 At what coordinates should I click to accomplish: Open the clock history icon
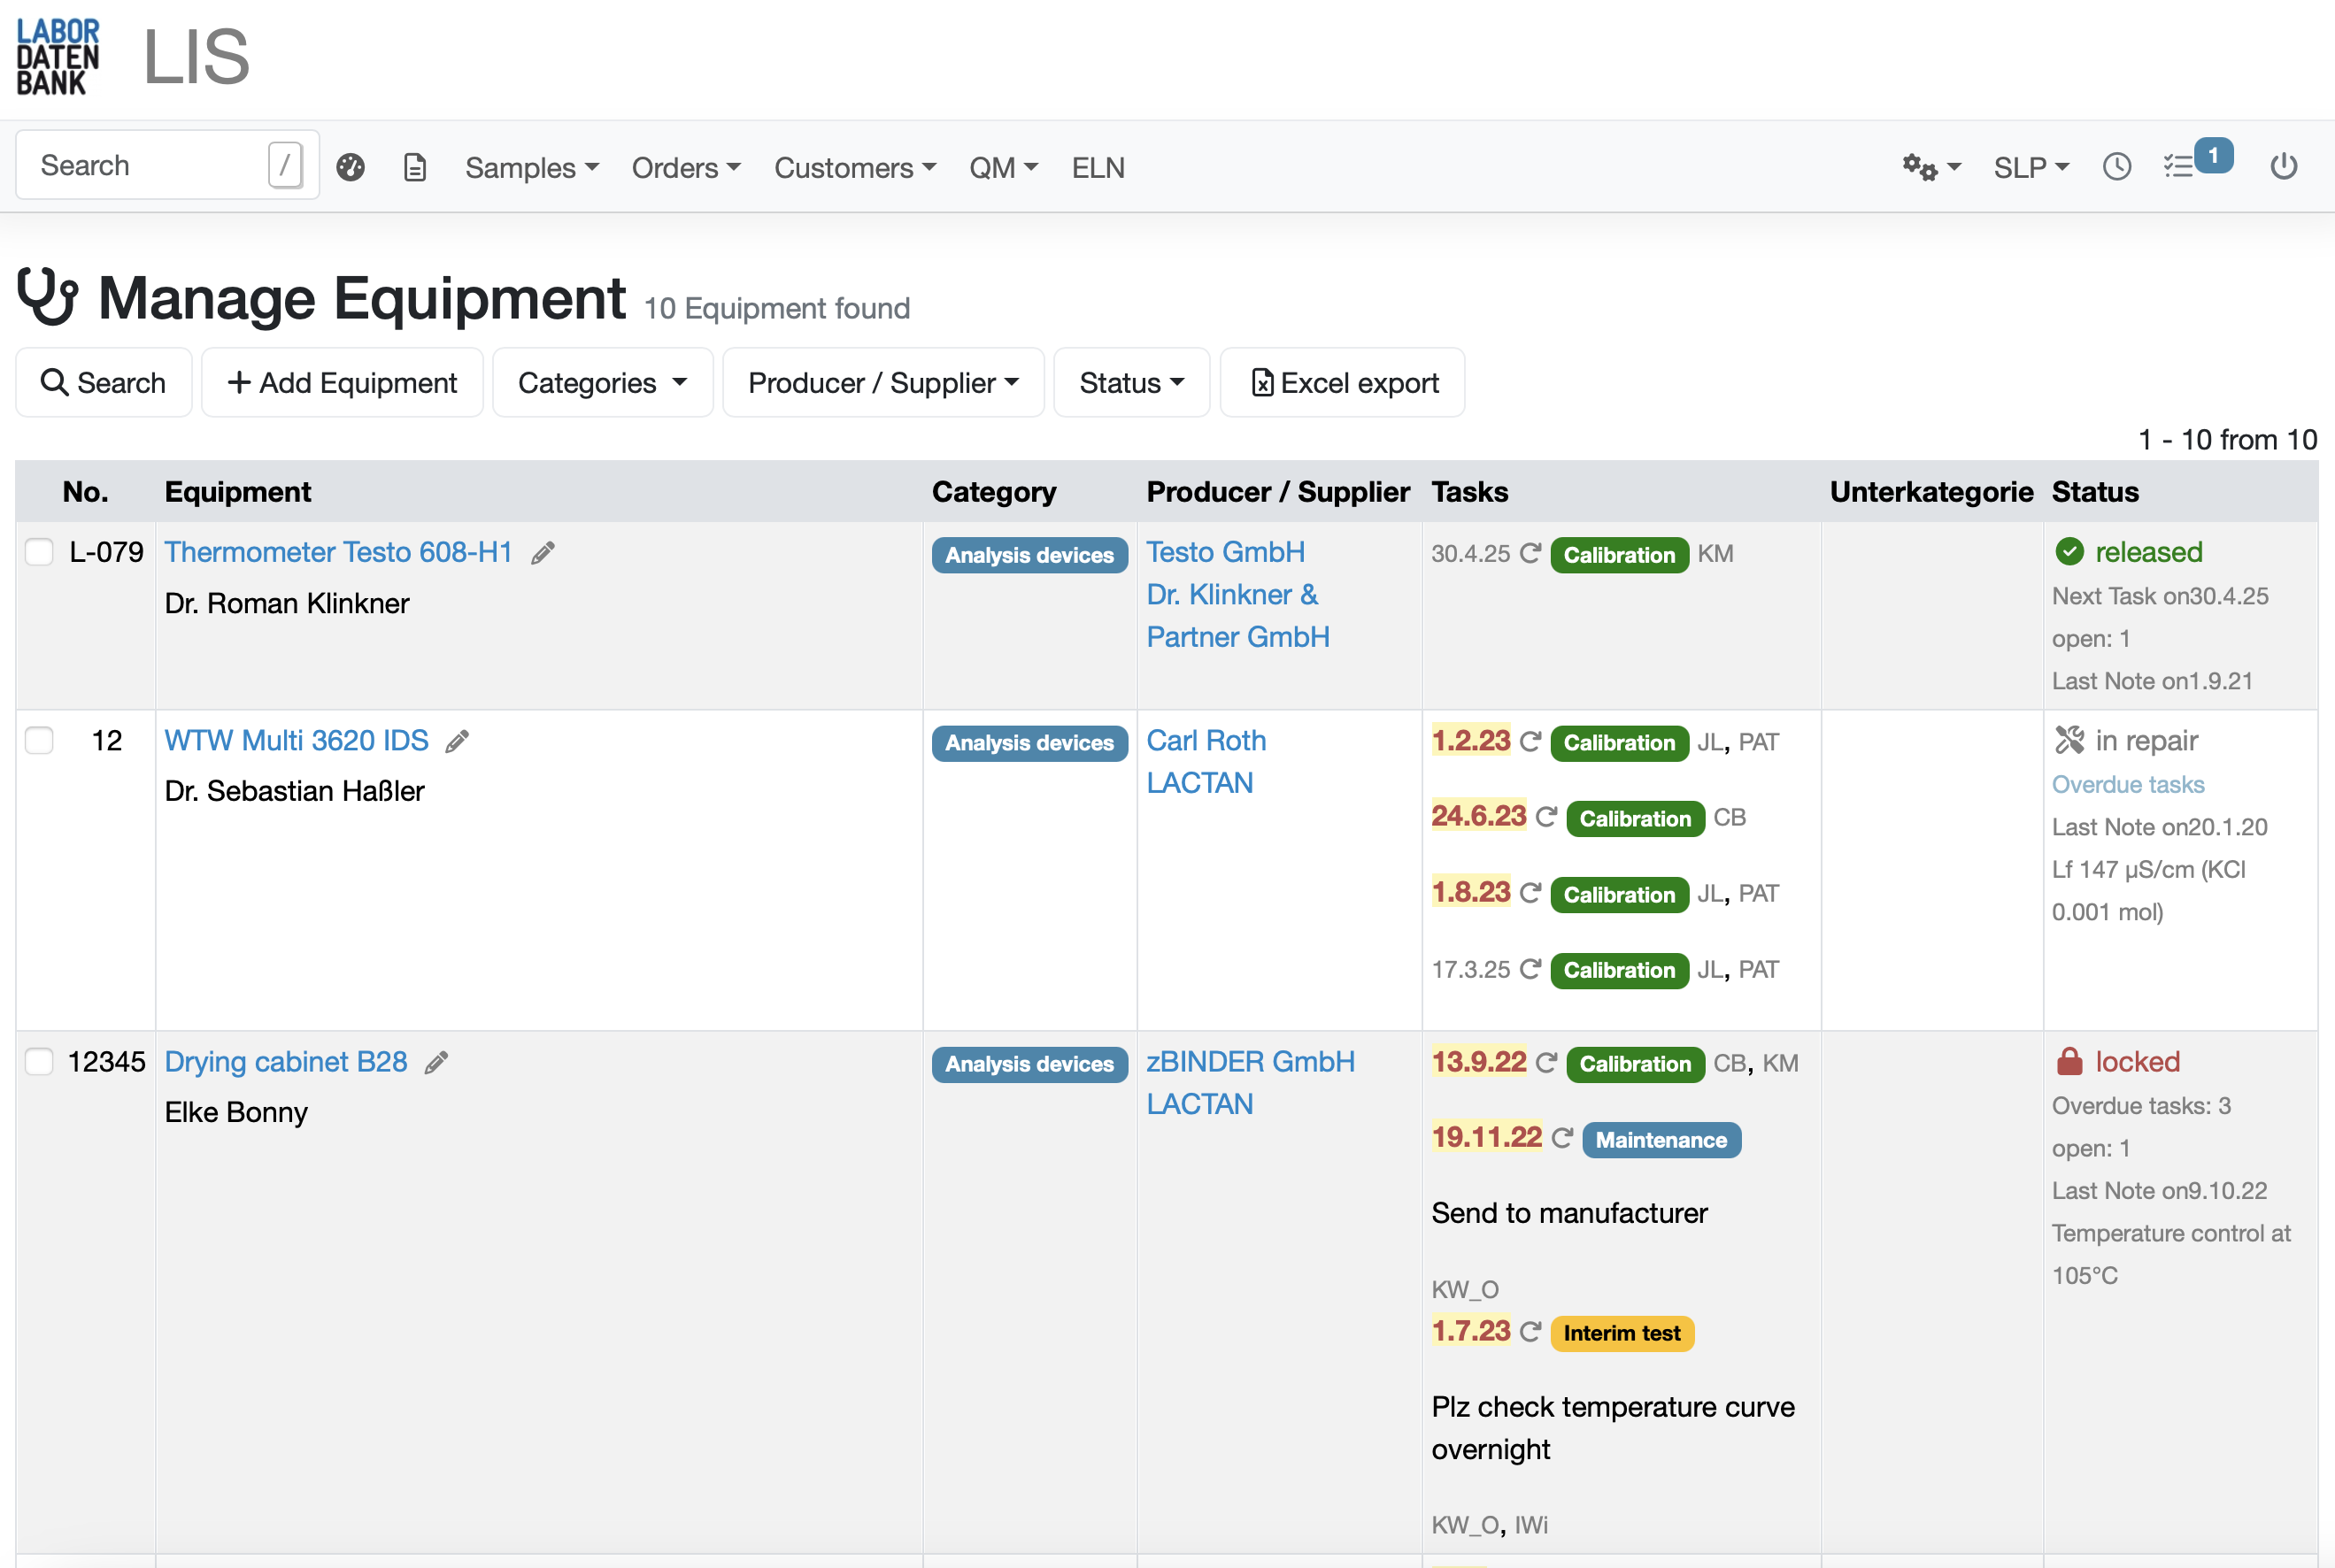tap(2116, 167)
